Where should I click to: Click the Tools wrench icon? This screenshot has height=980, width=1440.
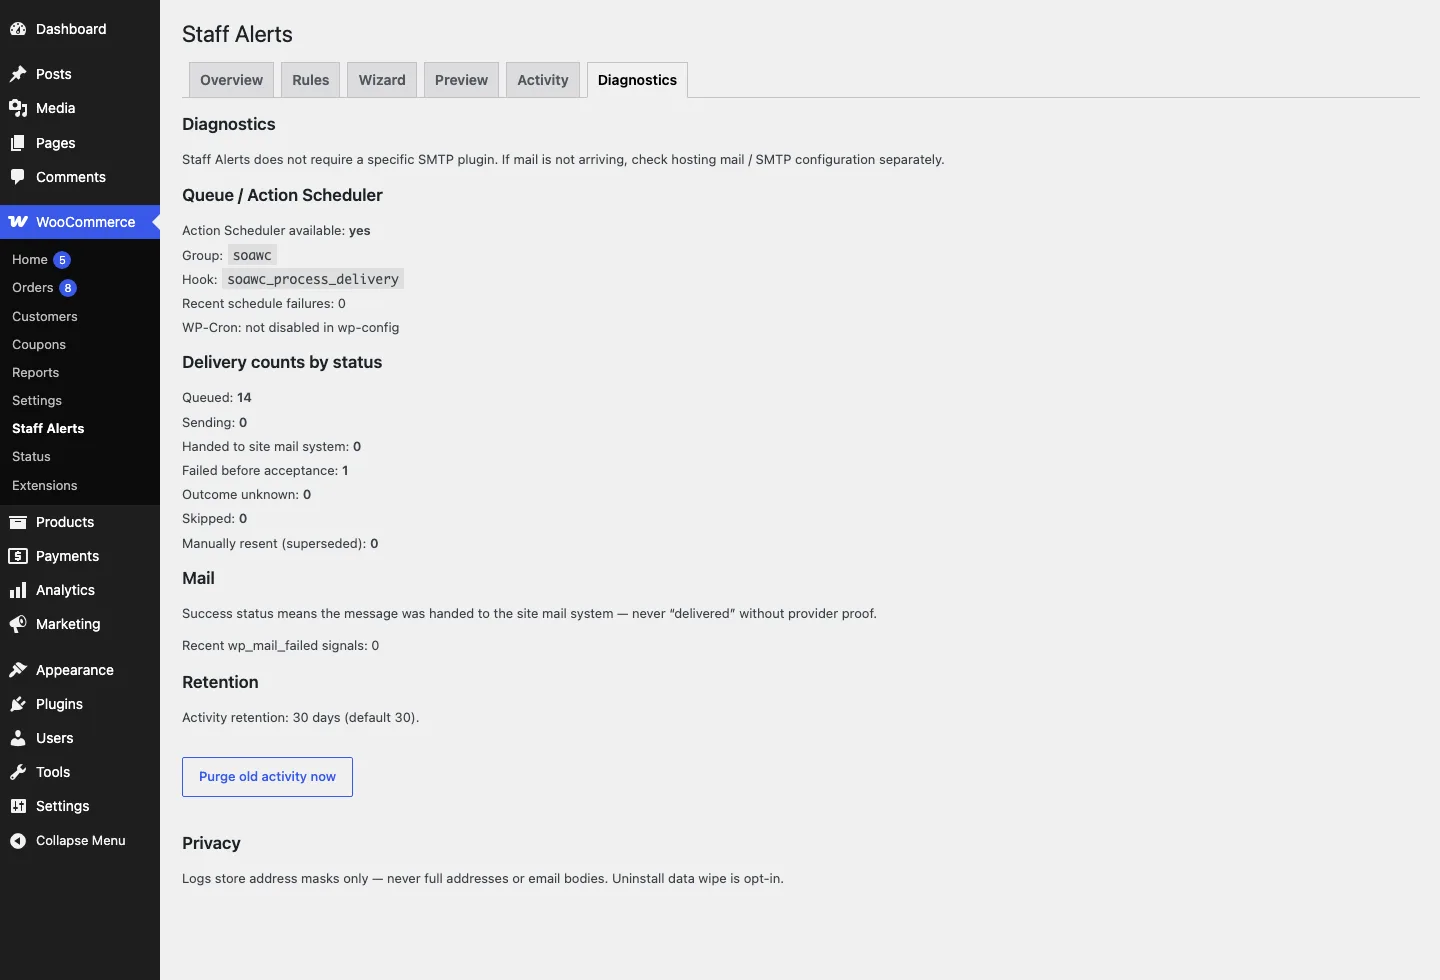click(18, 772)
